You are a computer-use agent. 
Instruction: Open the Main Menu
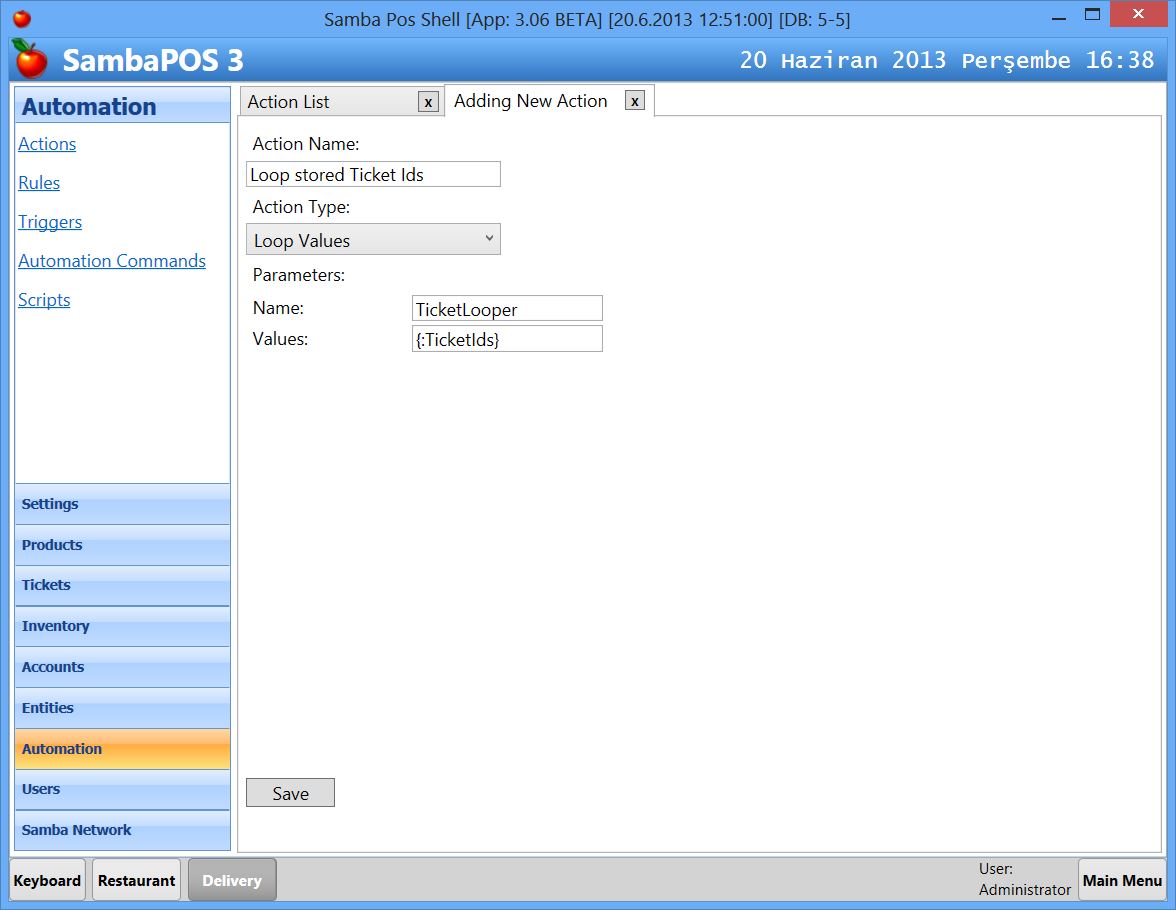[1122, 880]
